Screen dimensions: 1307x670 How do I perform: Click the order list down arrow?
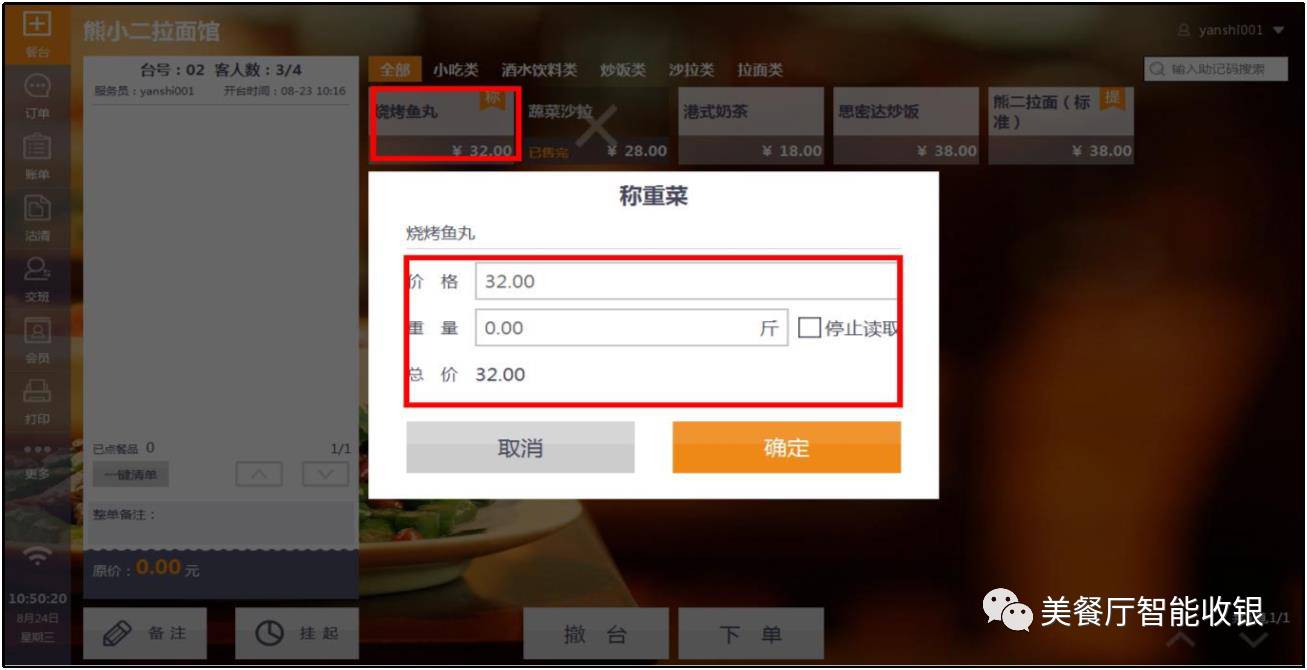pos(325,474)
